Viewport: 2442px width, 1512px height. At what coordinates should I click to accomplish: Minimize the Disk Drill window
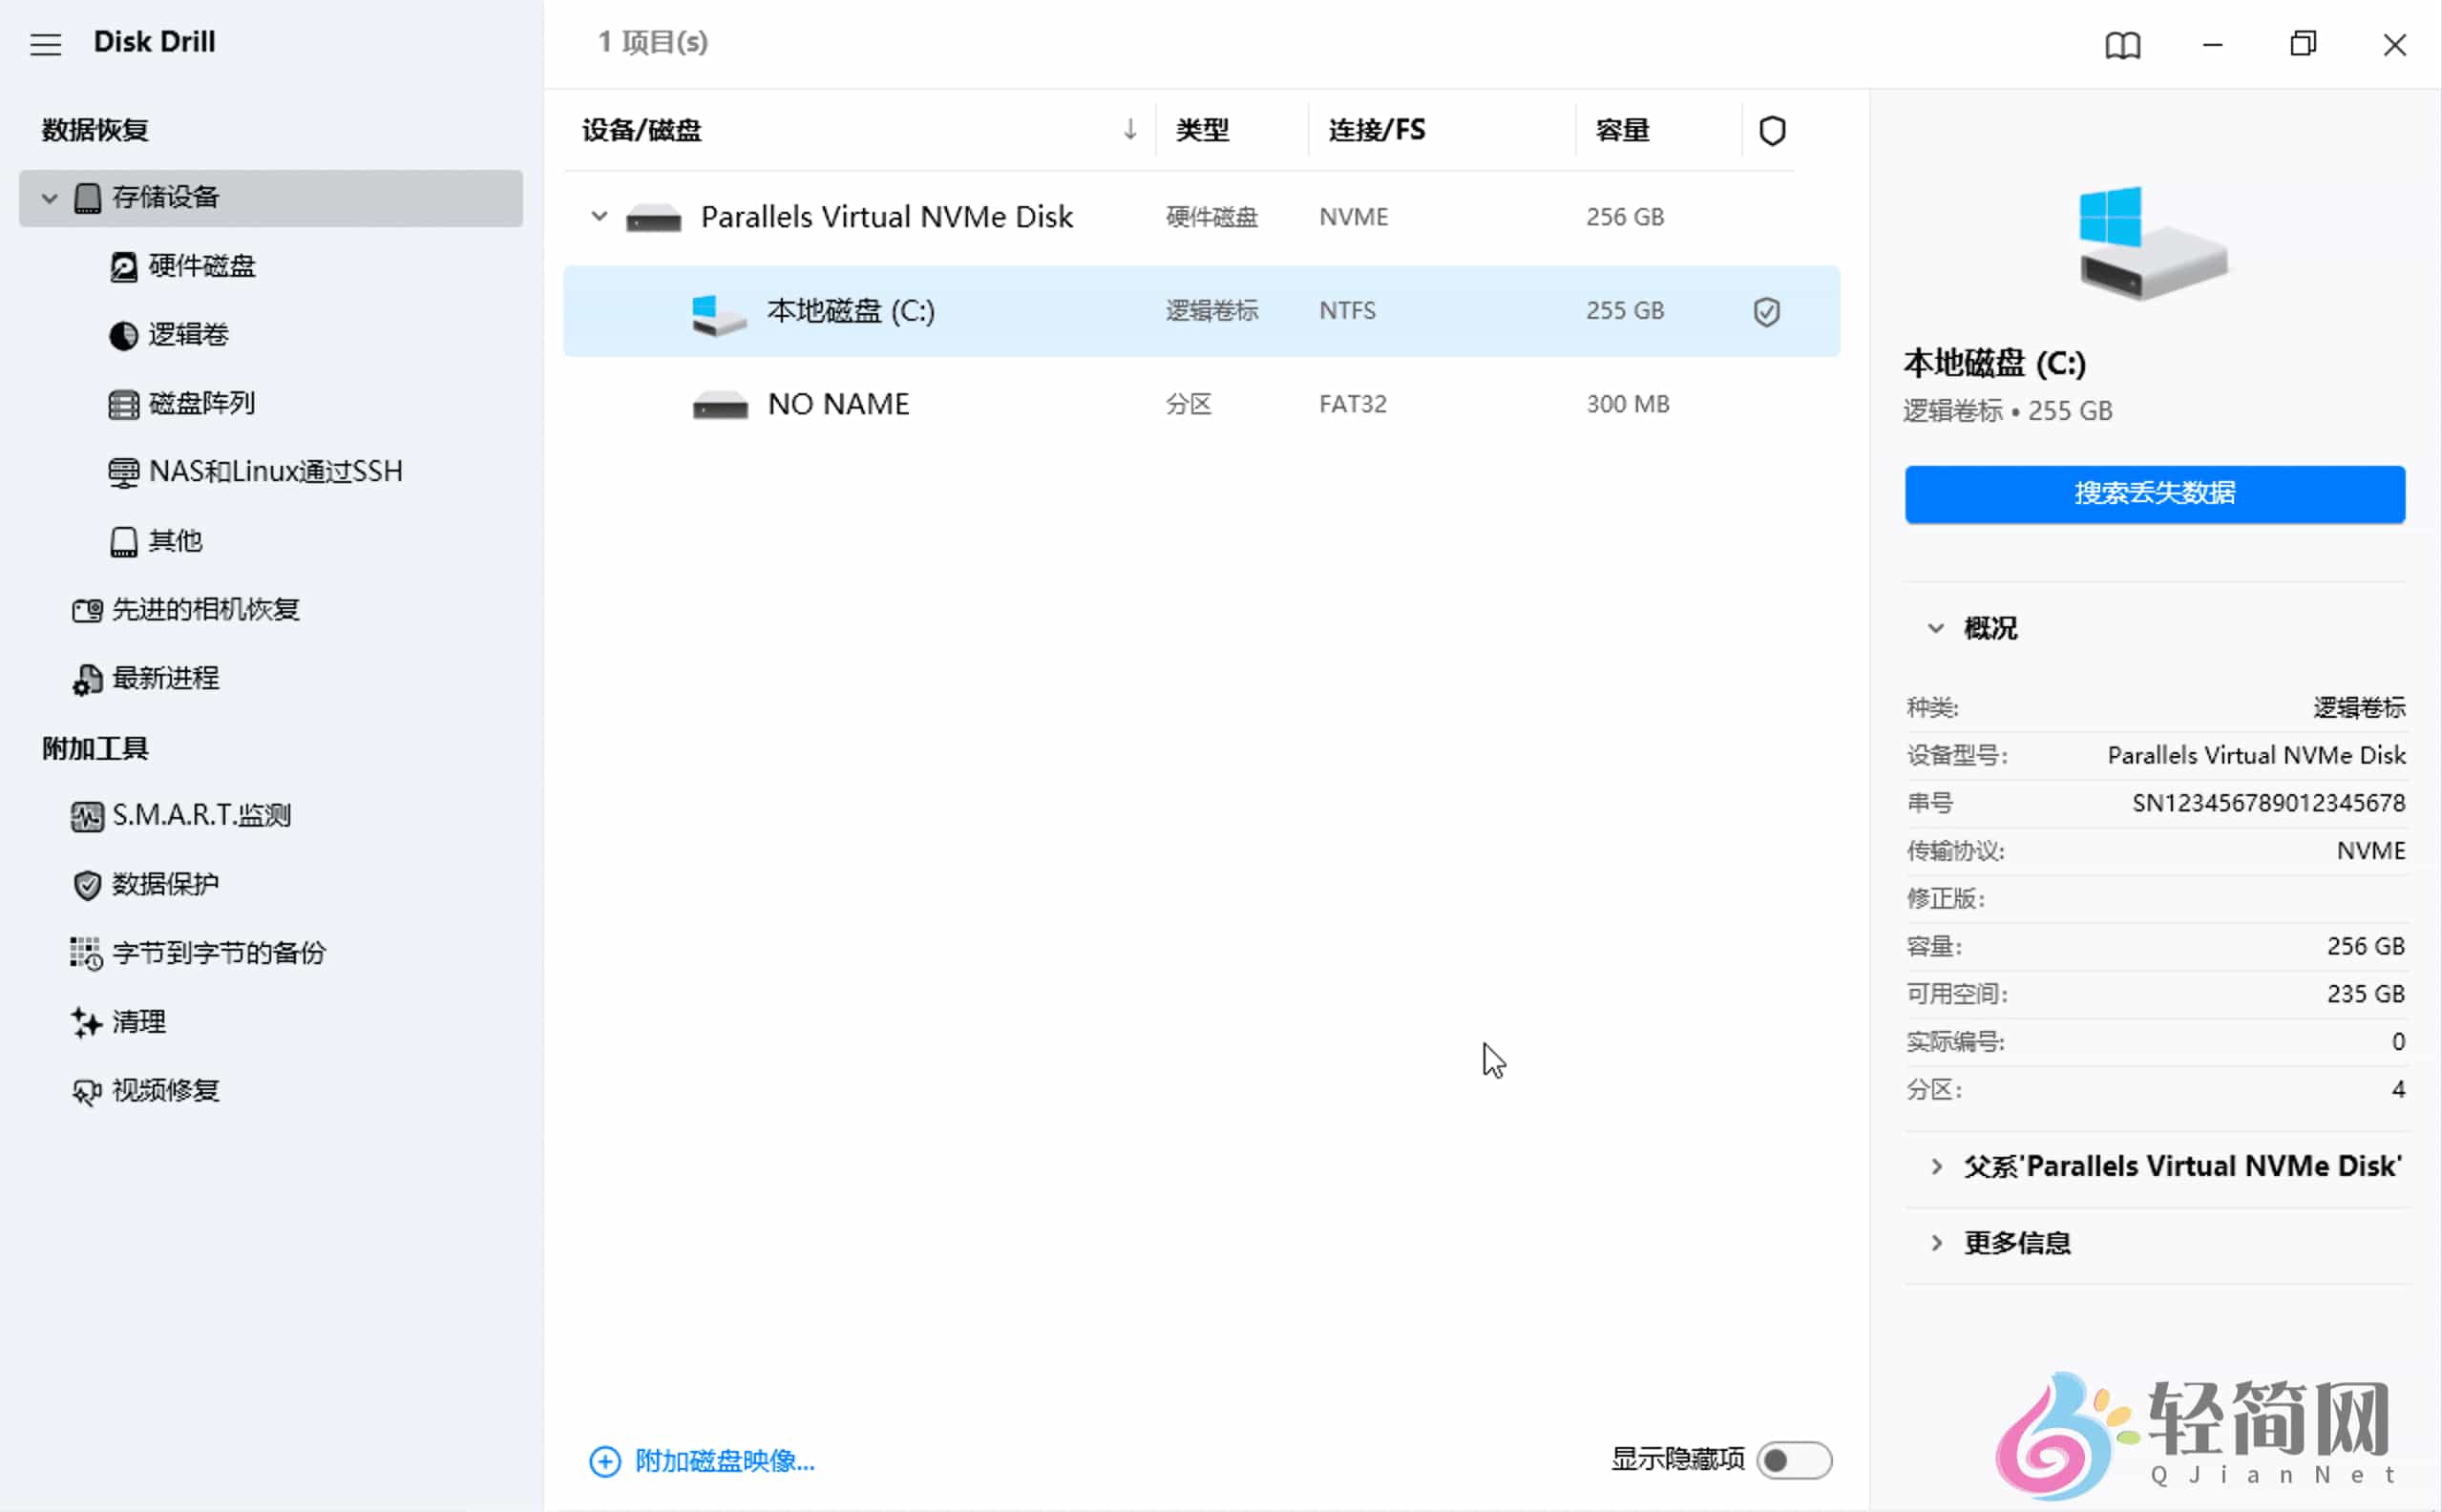(x=2212, y=45)
